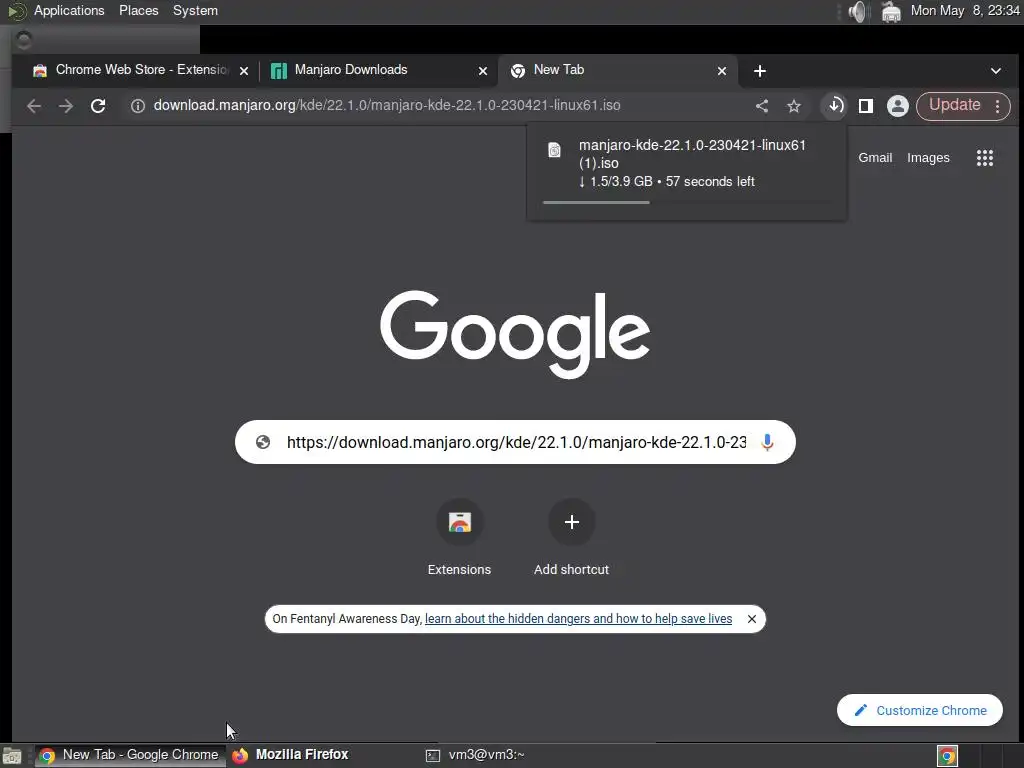Open the Fentanyl Awareness Day link
Image resolution: width=1024 pixels, height=768 pixels.
pos(578,618)
